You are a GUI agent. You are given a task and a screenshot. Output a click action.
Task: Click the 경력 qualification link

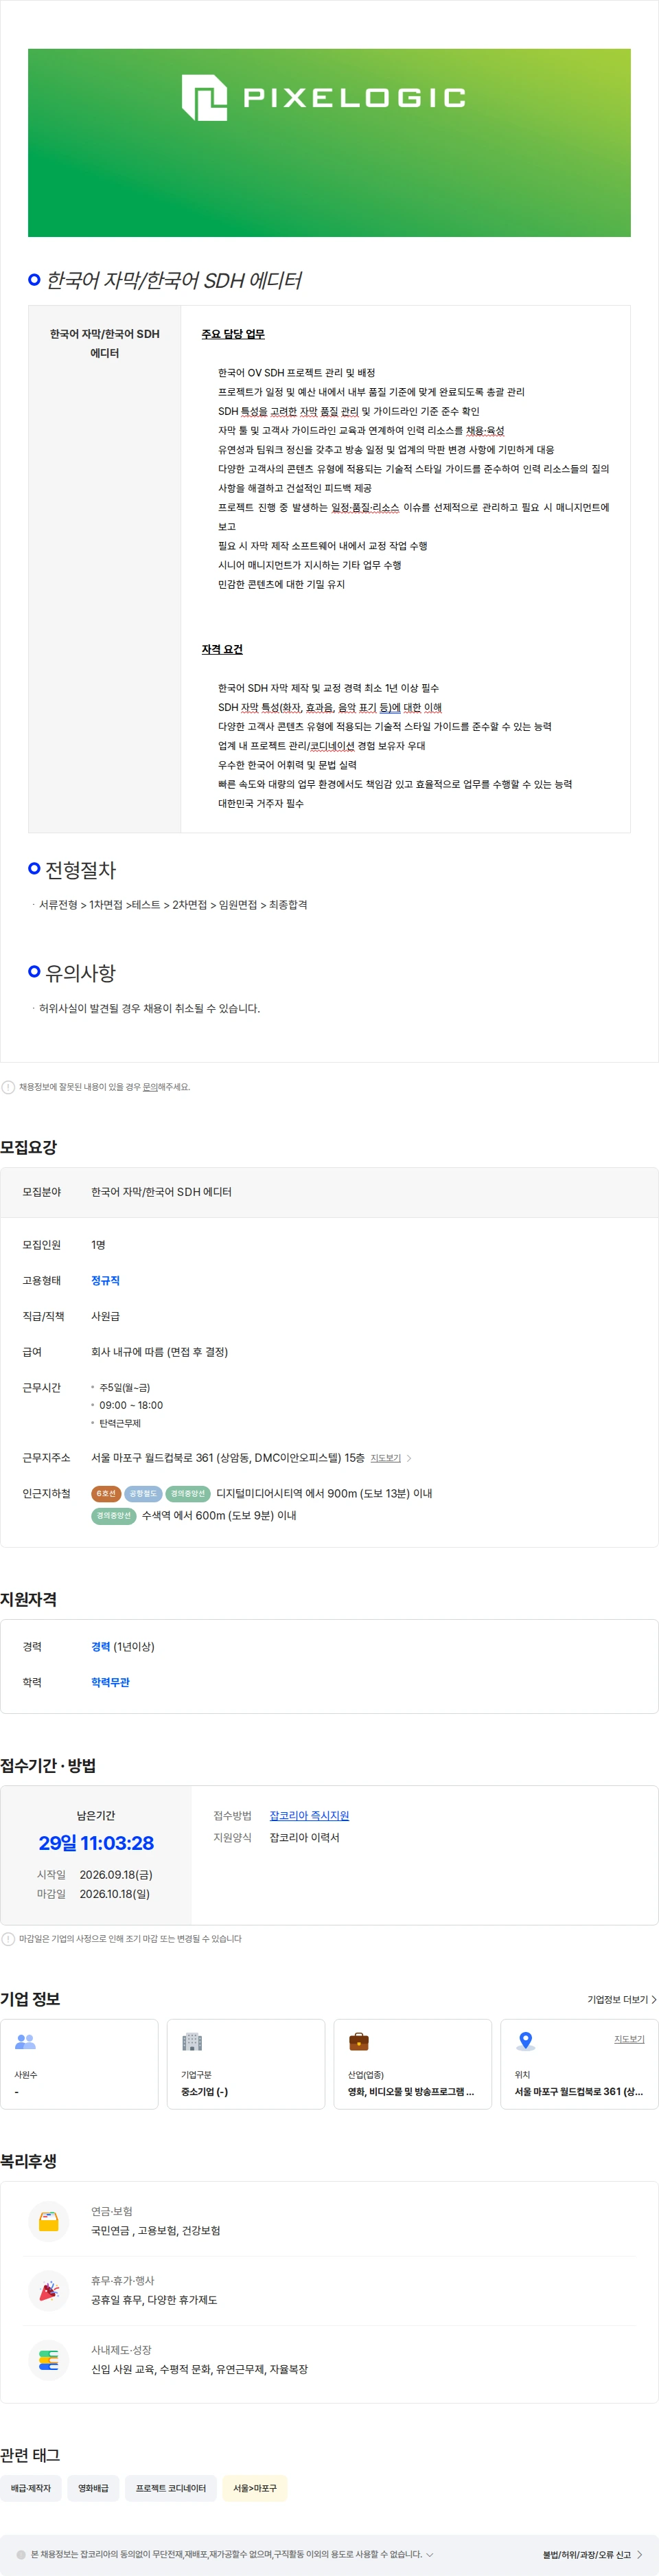point(100,1647)
